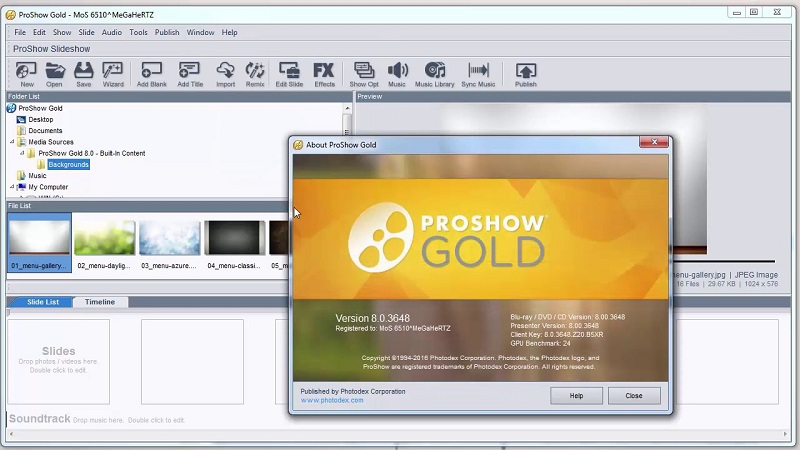Open the Window menu
The width and height of the screenshot is (800, 450).
coord(200,32)
